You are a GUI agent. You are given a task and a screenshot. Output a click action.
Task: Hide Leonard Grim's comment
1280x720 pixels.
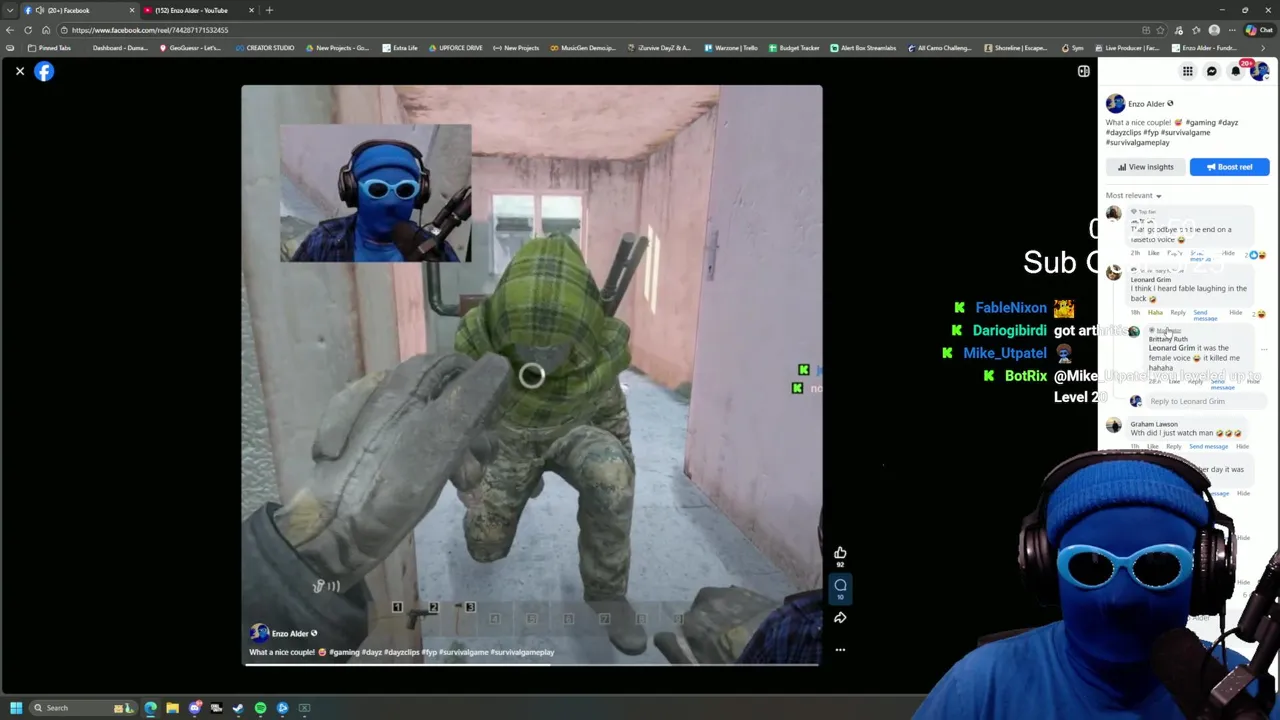pyautogui.click(x=1235, y=313)
